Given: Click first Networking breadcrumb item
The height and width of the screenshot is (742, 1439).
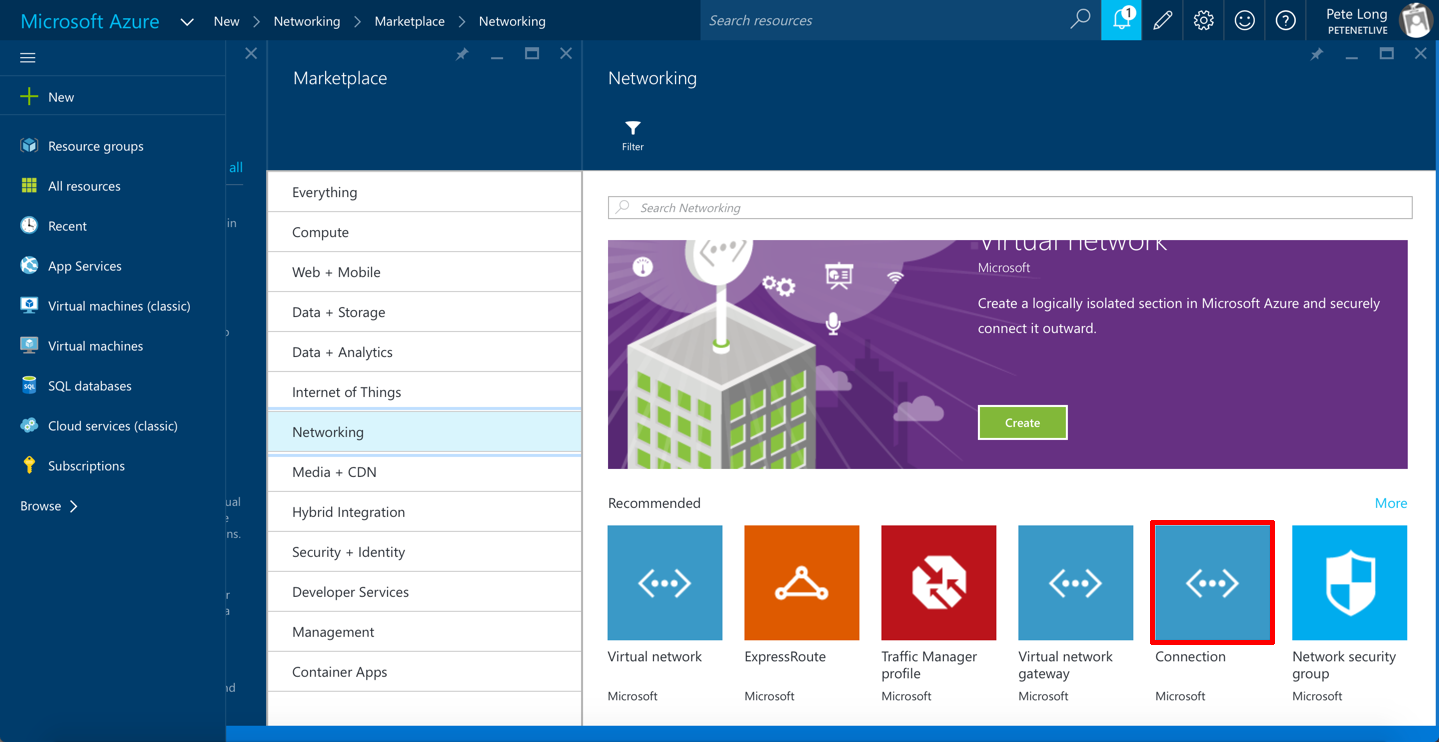Looking at the screenshot, I should (307, 21).
